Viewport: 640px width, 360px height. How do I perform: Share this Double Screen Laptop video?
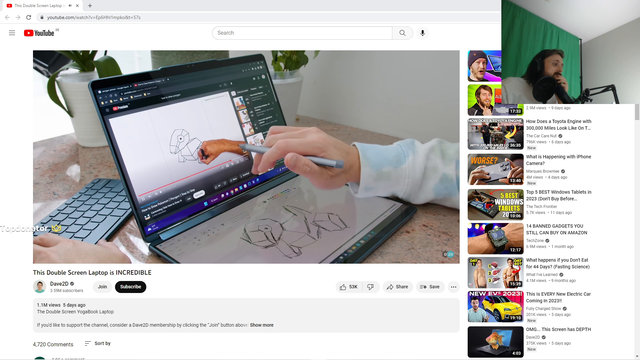click(398, 287)
